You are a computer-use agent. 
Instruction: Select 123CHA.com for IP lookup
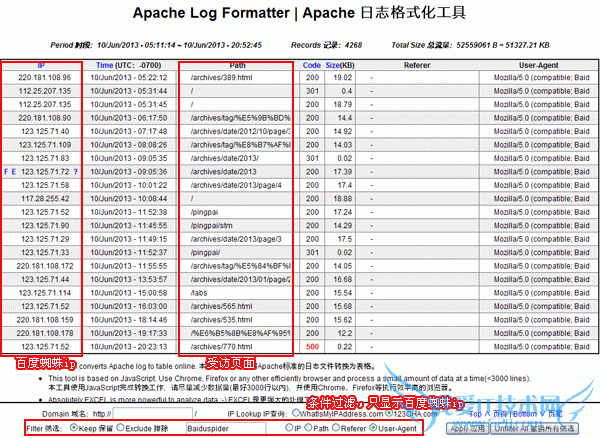389,413
